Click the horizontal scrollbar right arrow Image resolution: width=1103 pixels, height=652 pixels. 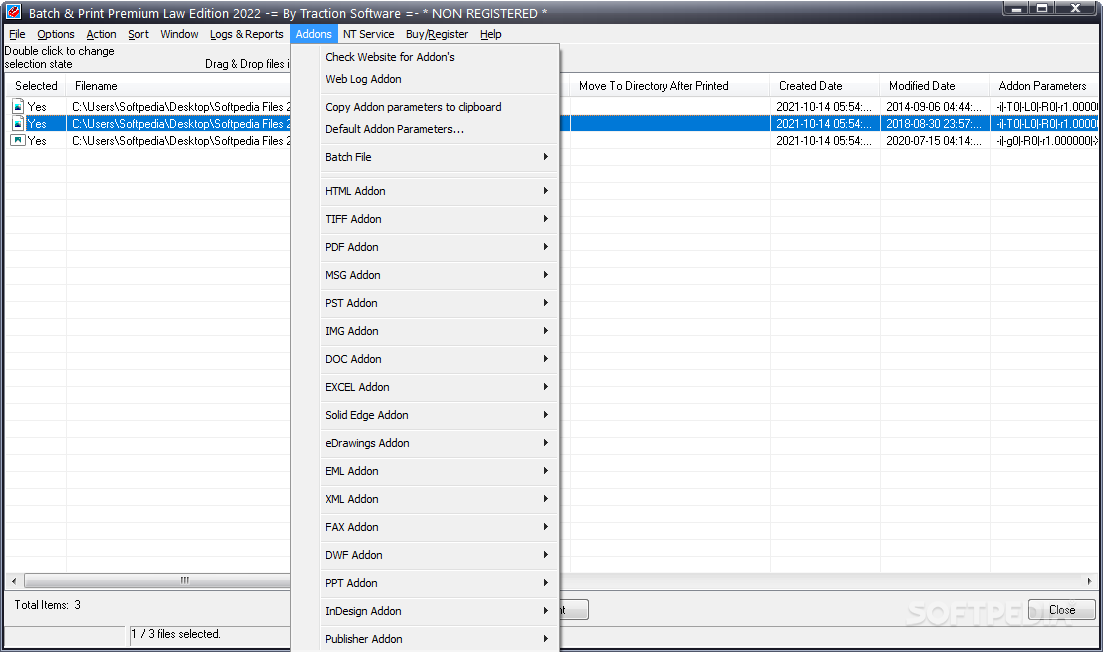[x=1089, y=581]
